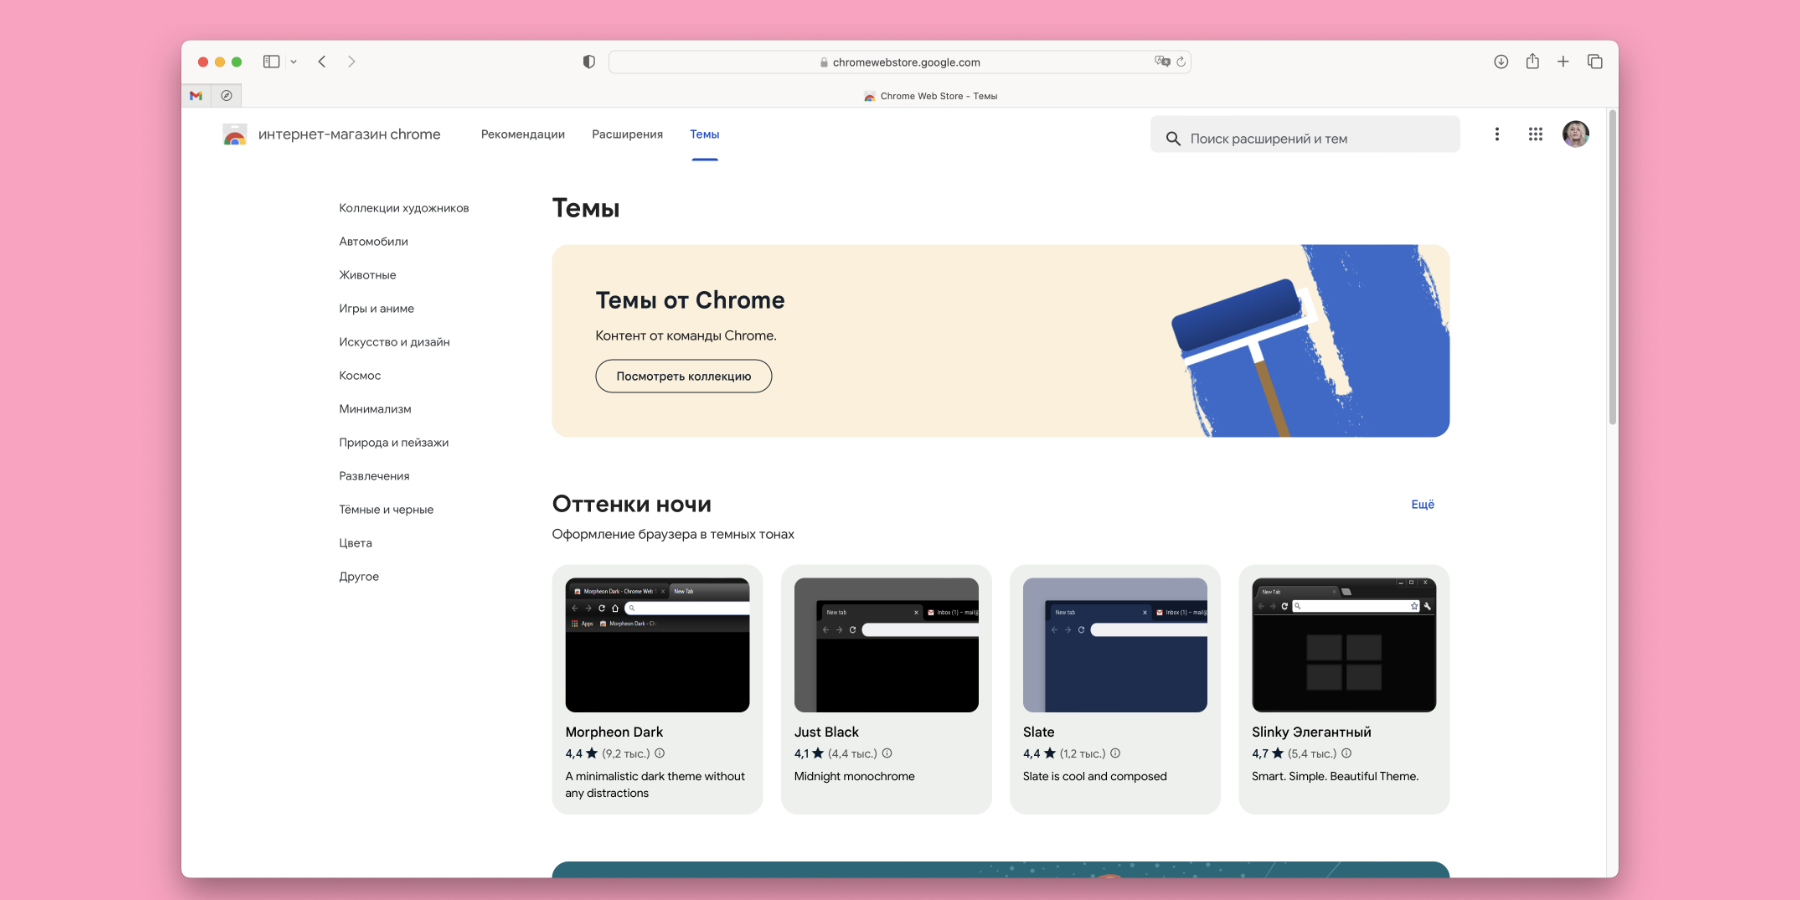Go back with the browser back arrow
The height and width of the screenshot is (900, 1800).
pyautogui.click(x=322, y=62)
